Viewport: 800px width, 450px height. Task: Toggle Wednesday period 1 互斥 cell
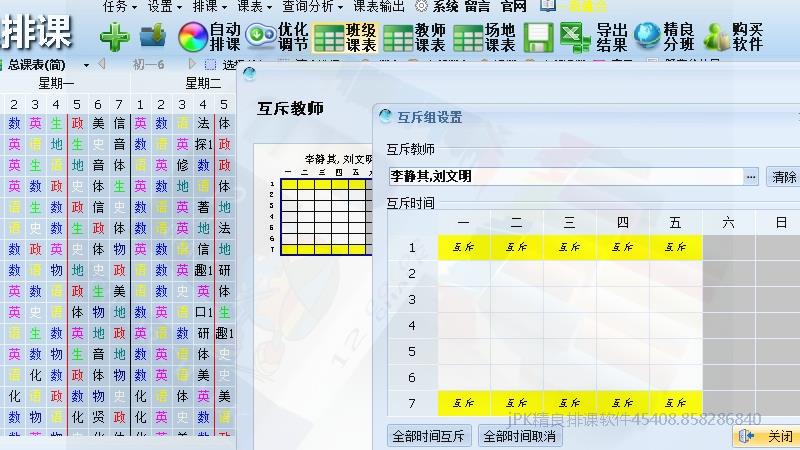[x=569, y=247]
